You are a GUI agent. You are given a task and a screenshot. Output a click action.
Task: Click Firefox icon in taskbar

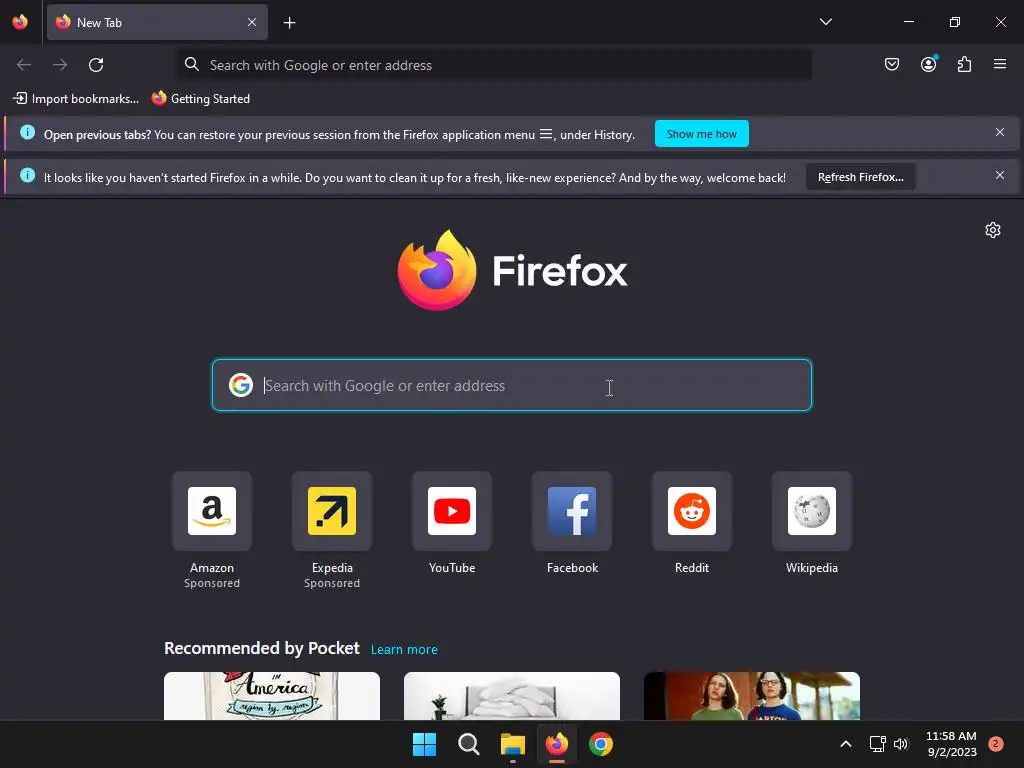(x=556, y=744)
